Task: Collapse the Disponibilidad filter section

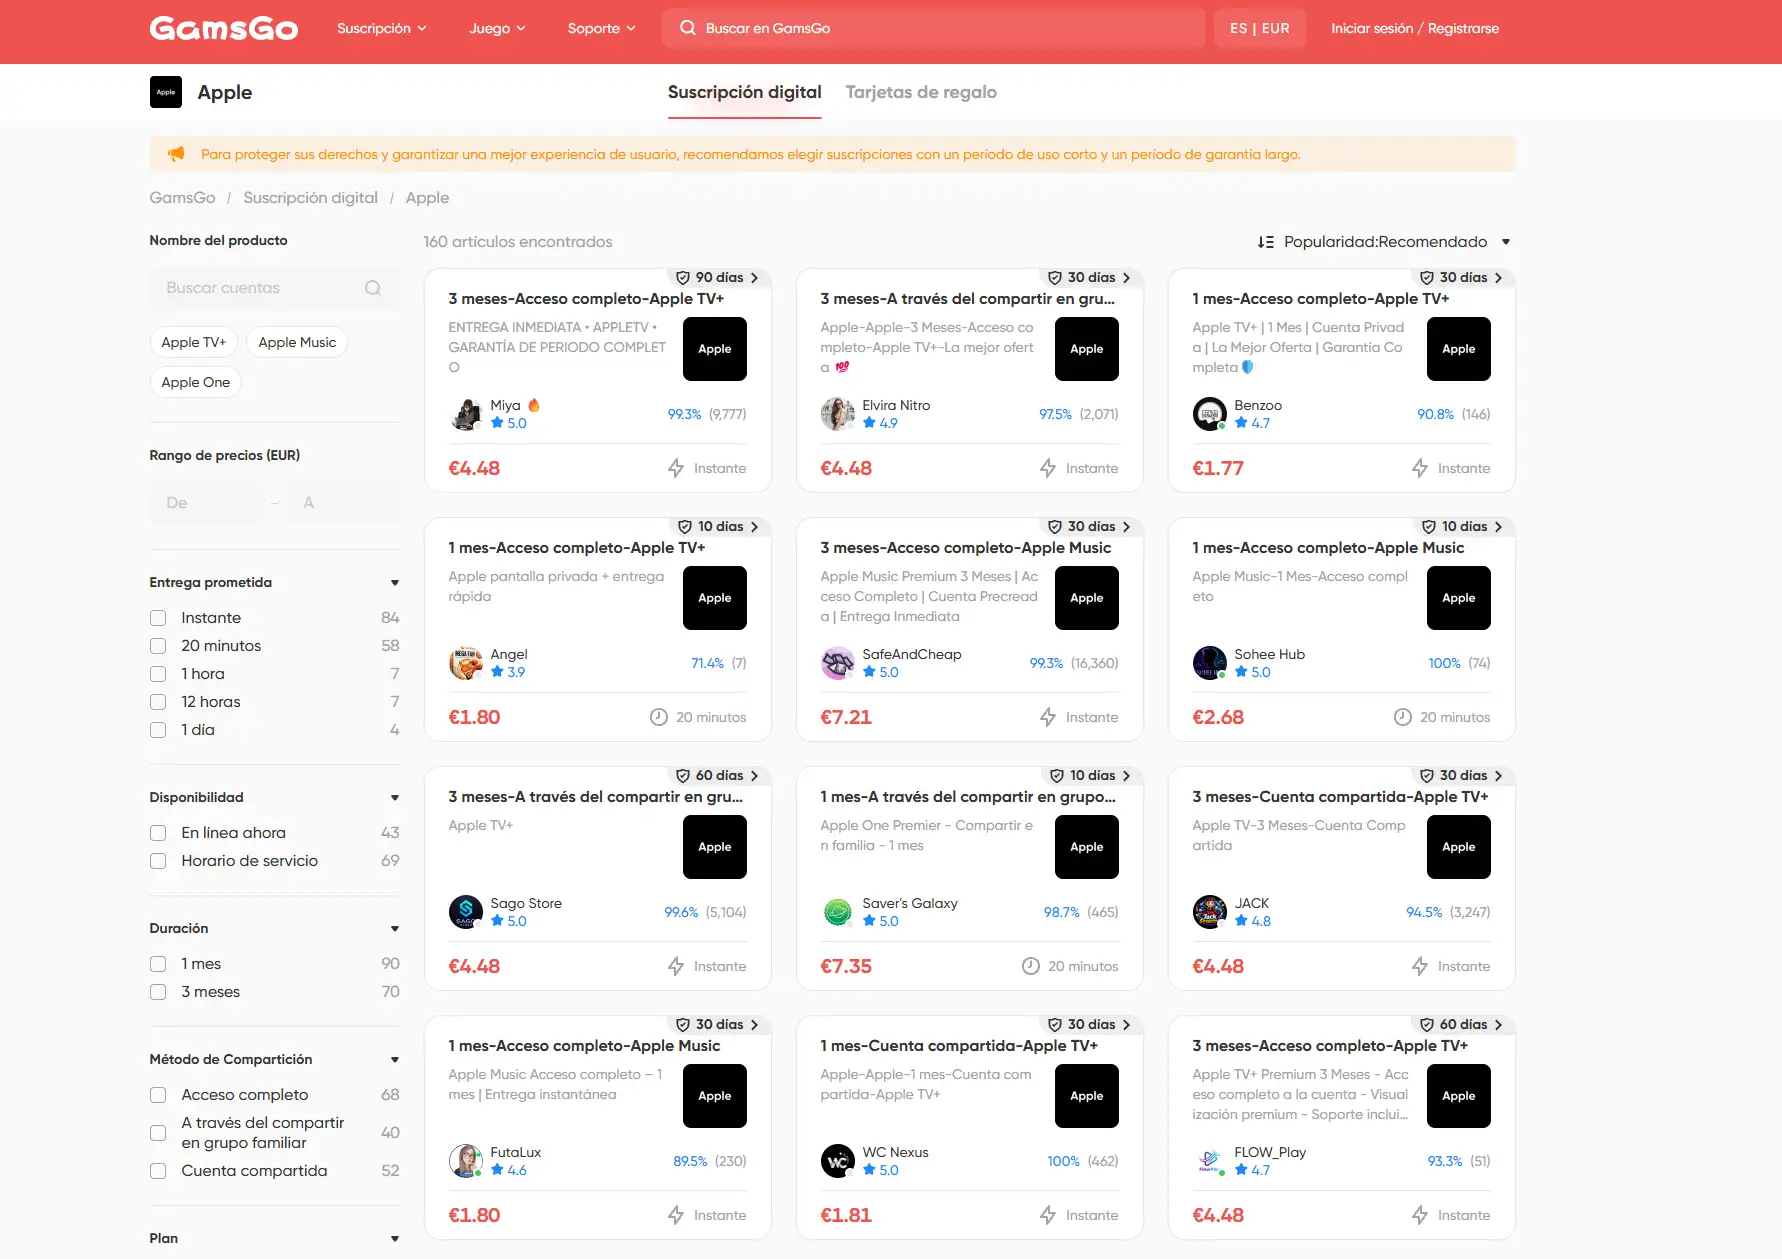Action: click(x=395, y=798)
